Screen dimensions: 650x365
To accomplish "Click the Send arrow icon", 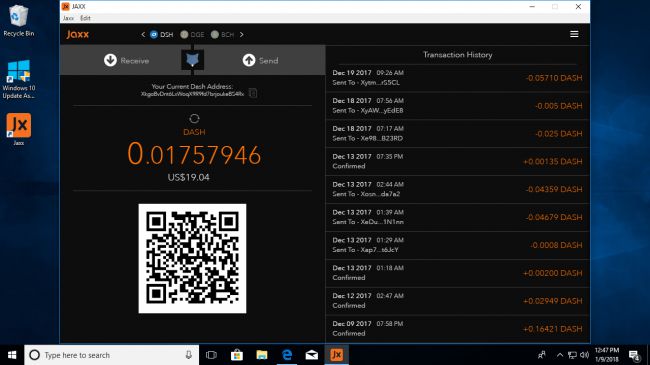I will click(249, 60).
